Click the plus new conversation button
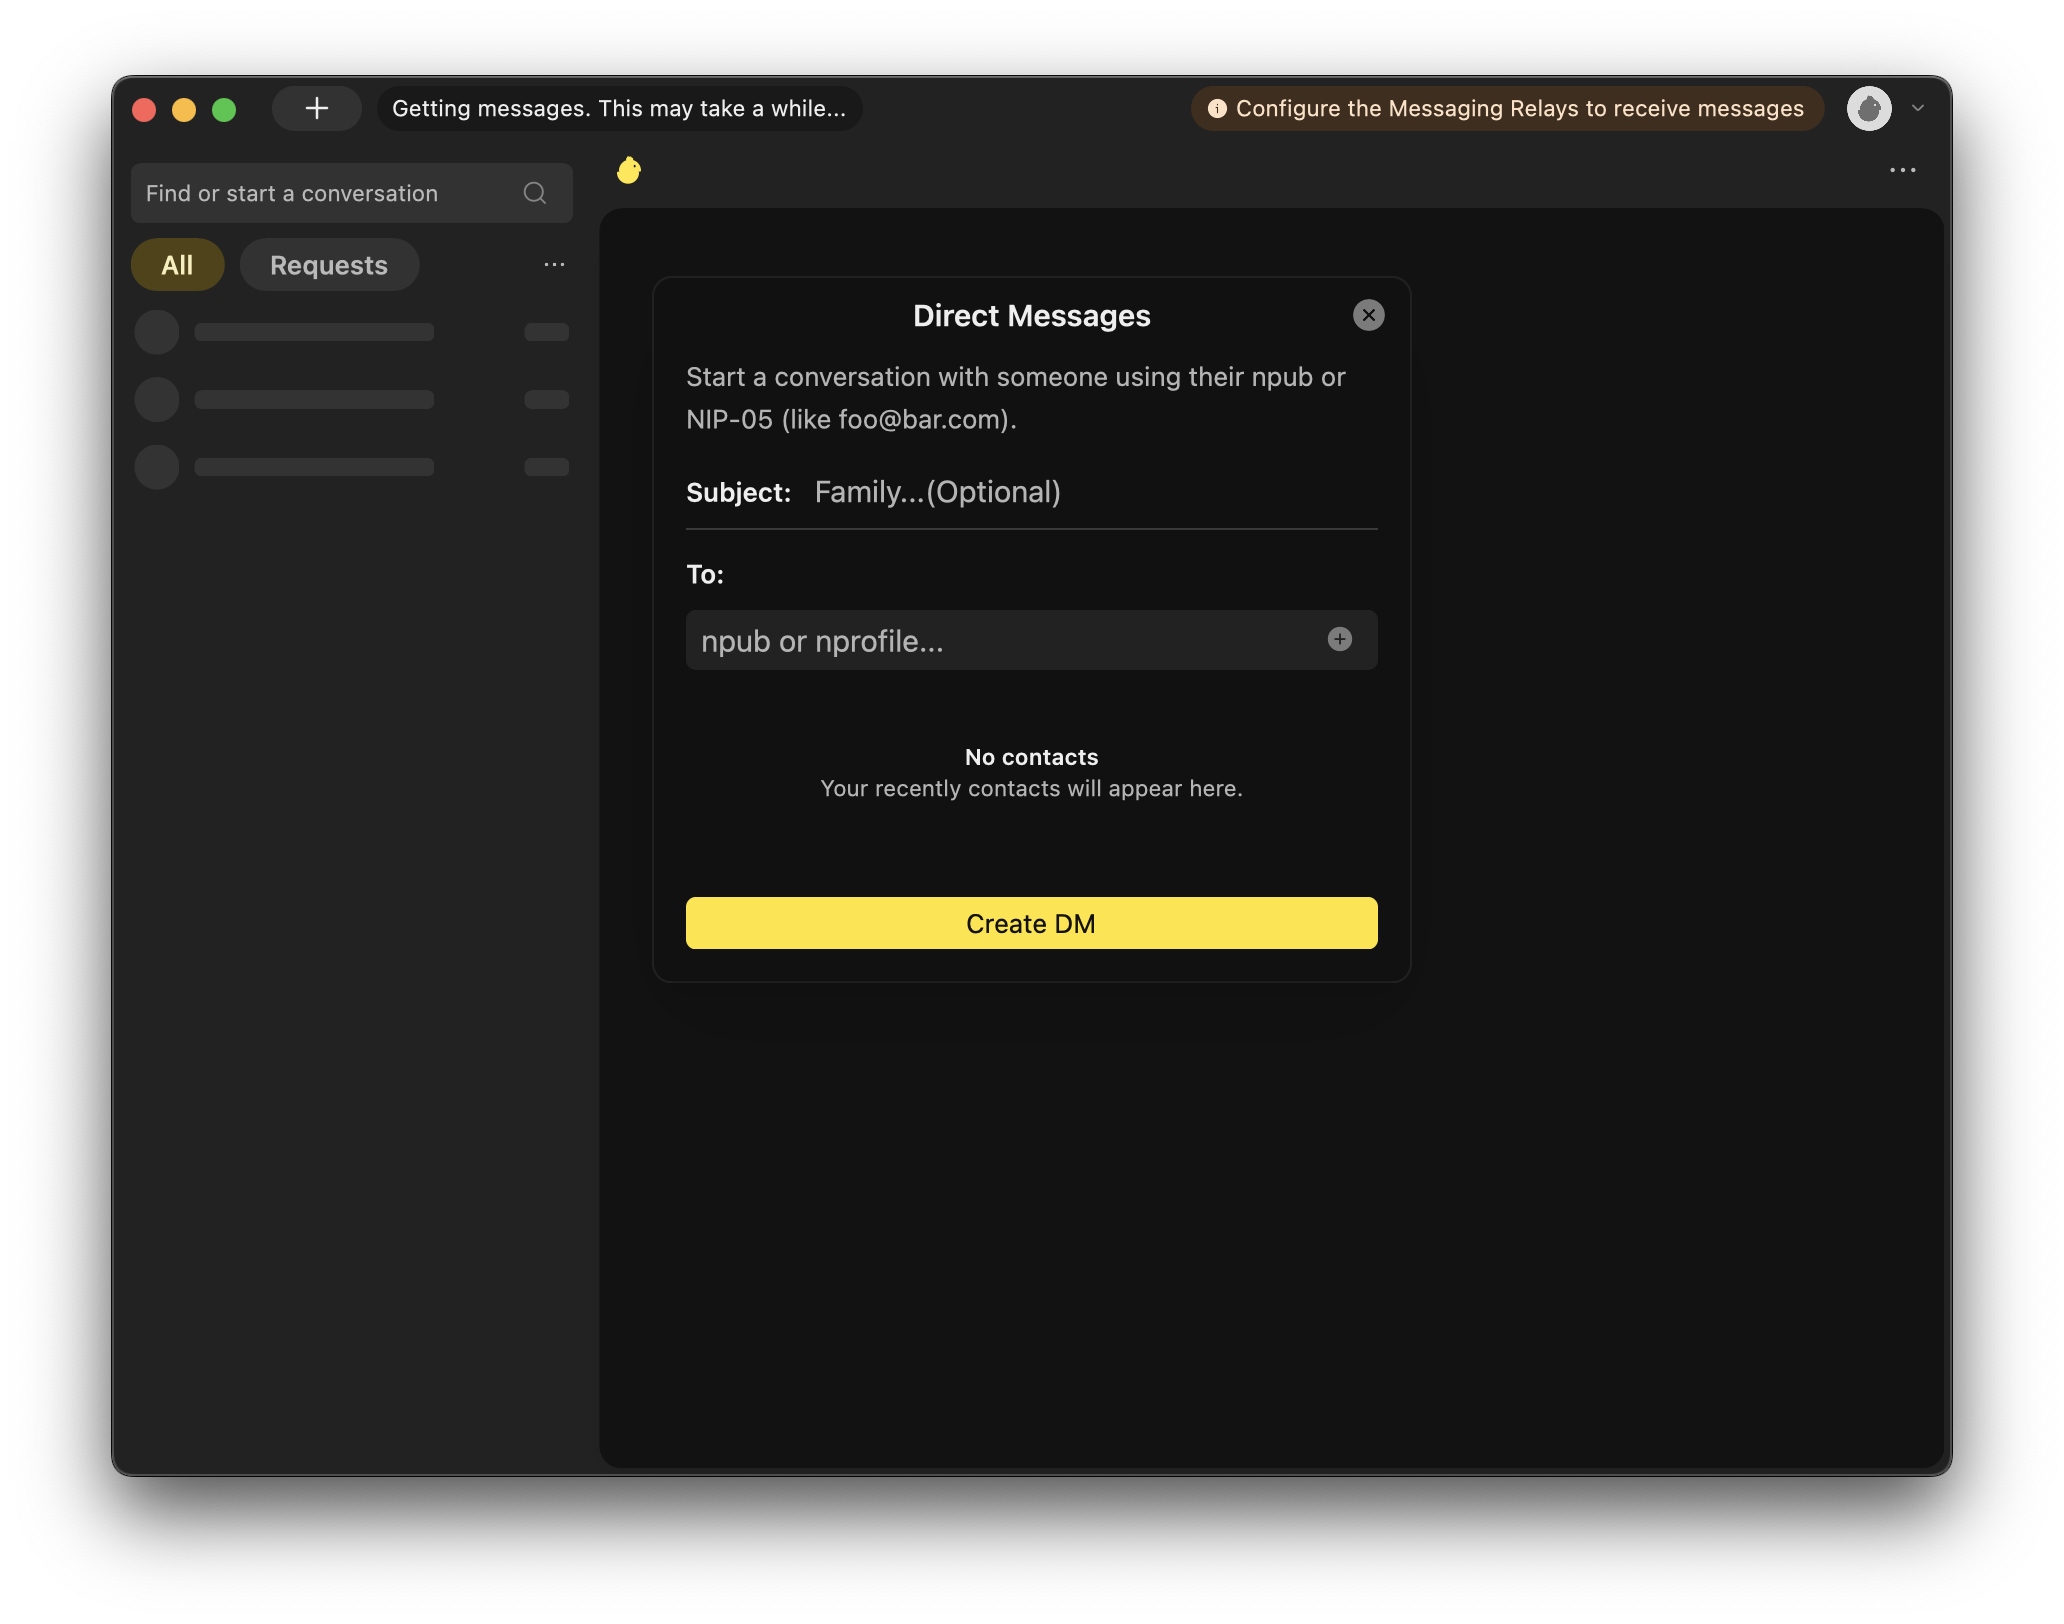 tap(316, 108)
